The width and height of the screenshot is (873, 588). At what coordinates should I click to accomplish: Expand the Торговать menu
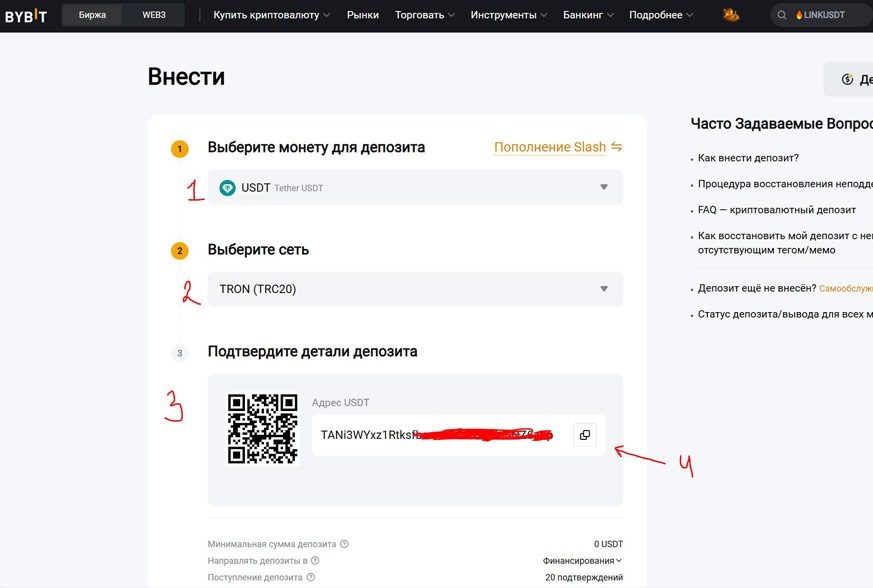pyautogui.click(x=425, y=15)
